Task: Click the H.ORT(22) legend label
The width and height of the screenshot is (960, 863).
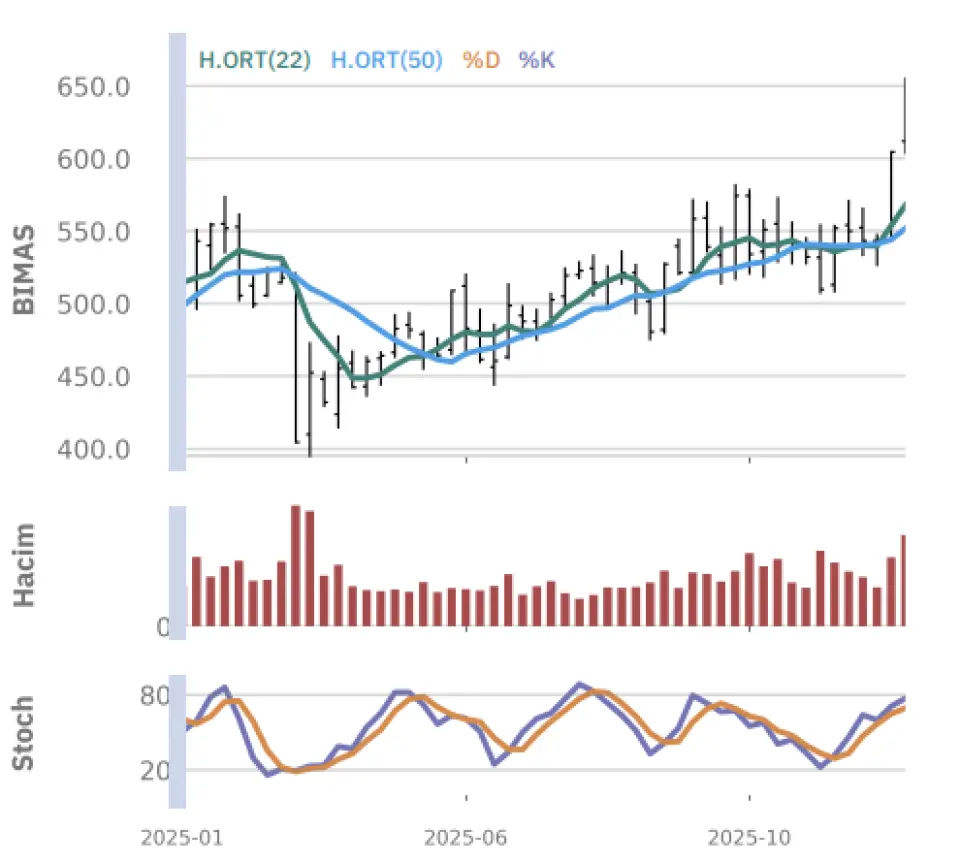Action: click(x=255, y=60)
